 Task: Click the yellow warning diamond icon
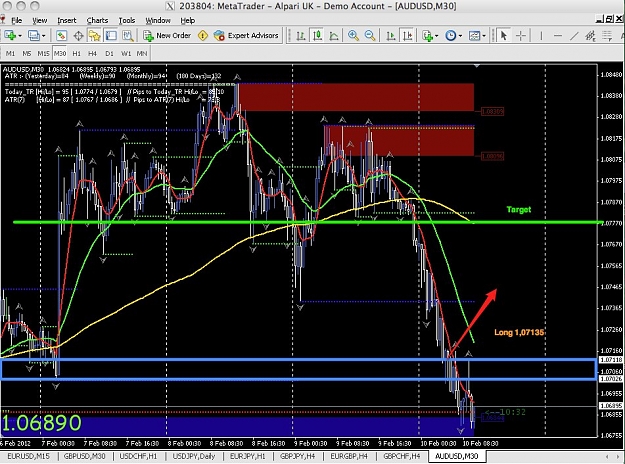point(203,36)
